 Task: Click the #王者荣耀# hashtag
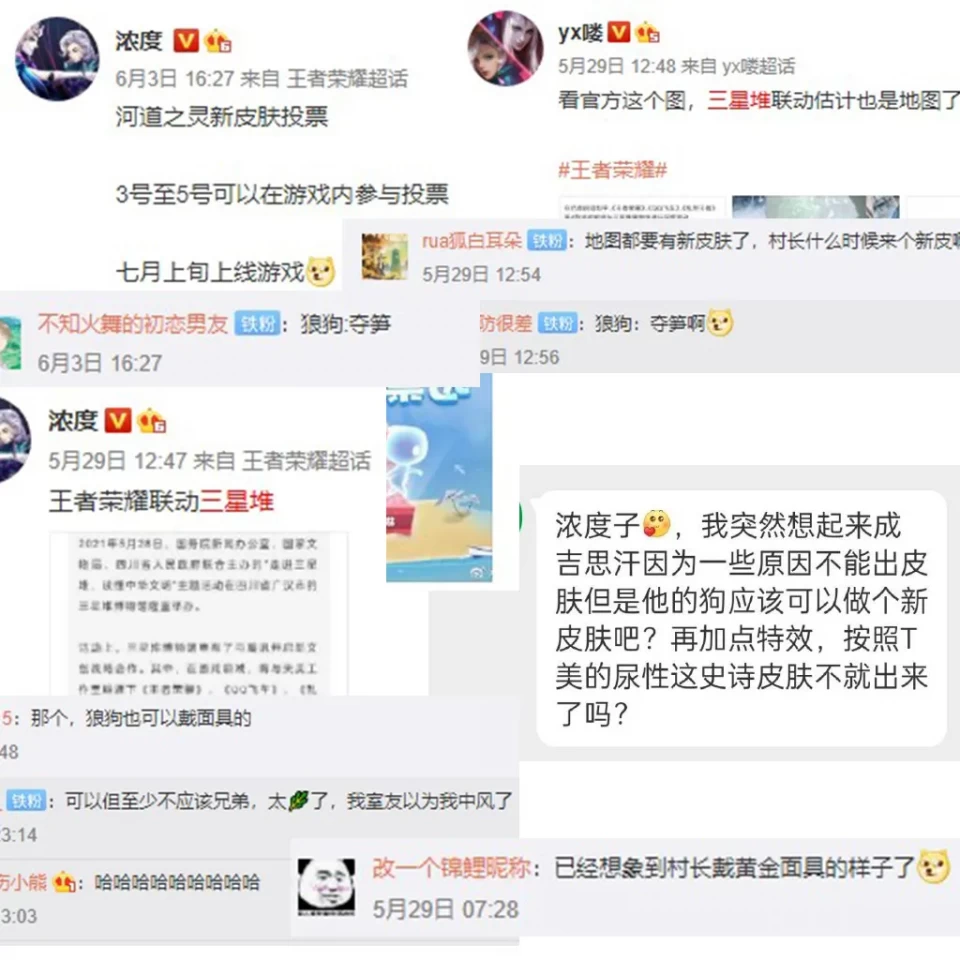pos(612,169)
